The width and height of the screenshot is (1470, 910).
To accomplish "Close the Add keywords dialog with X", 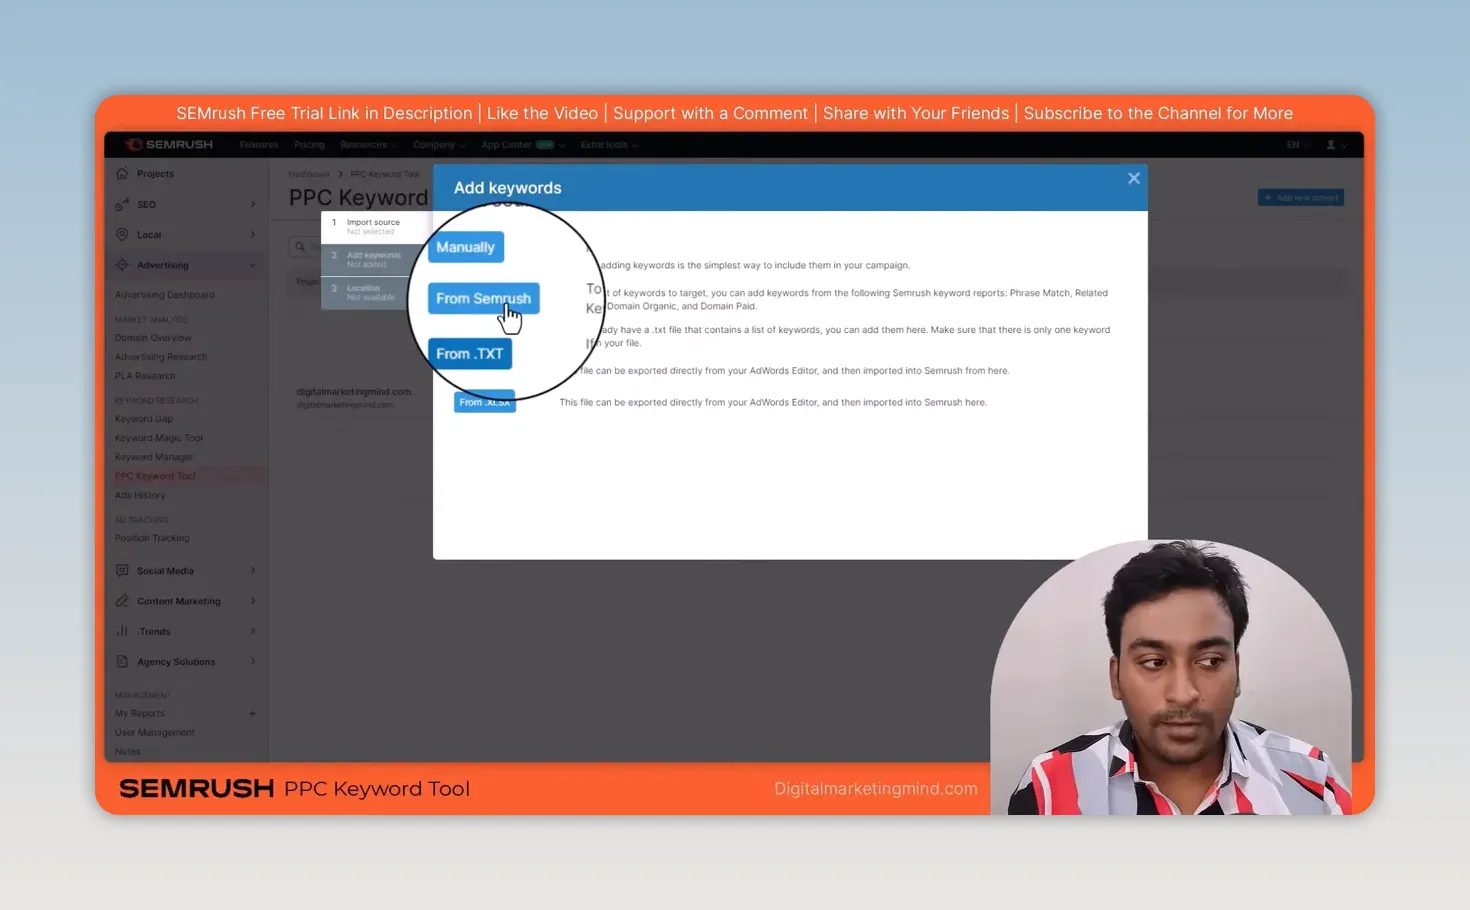I will click(1133, 178).
